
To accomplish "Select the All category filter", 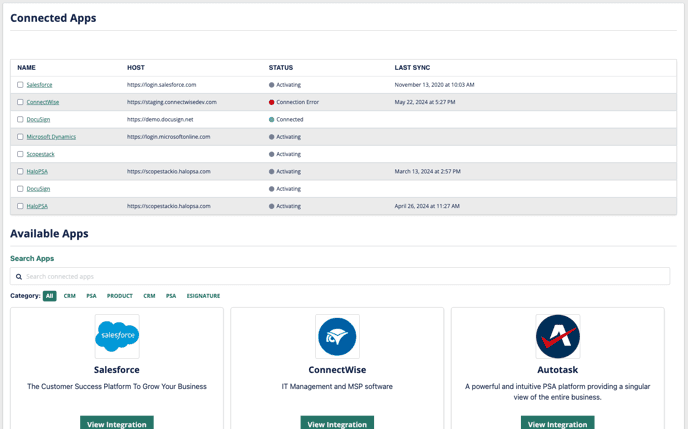I will pyautogui.click(x=50, y=296).
